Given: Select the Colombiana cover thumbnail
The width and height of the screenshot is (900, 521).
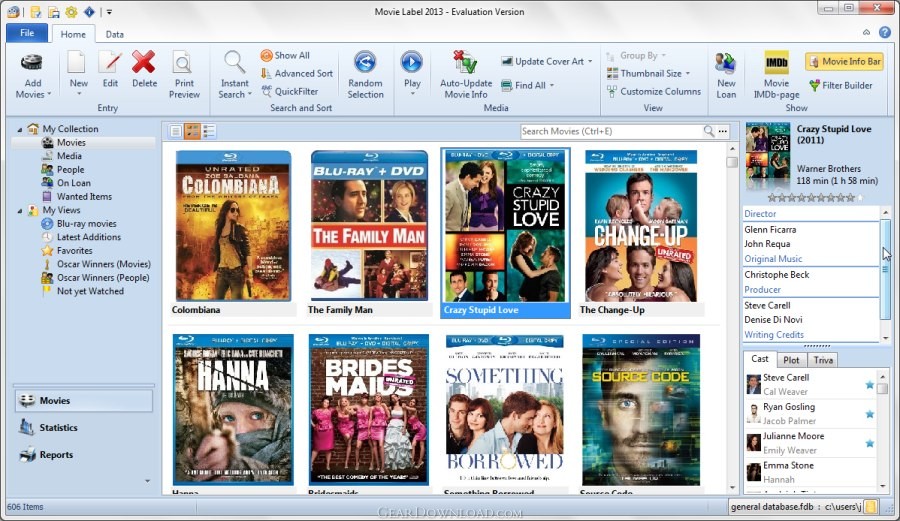Looking at the screenshot, I should pos(233,225).
